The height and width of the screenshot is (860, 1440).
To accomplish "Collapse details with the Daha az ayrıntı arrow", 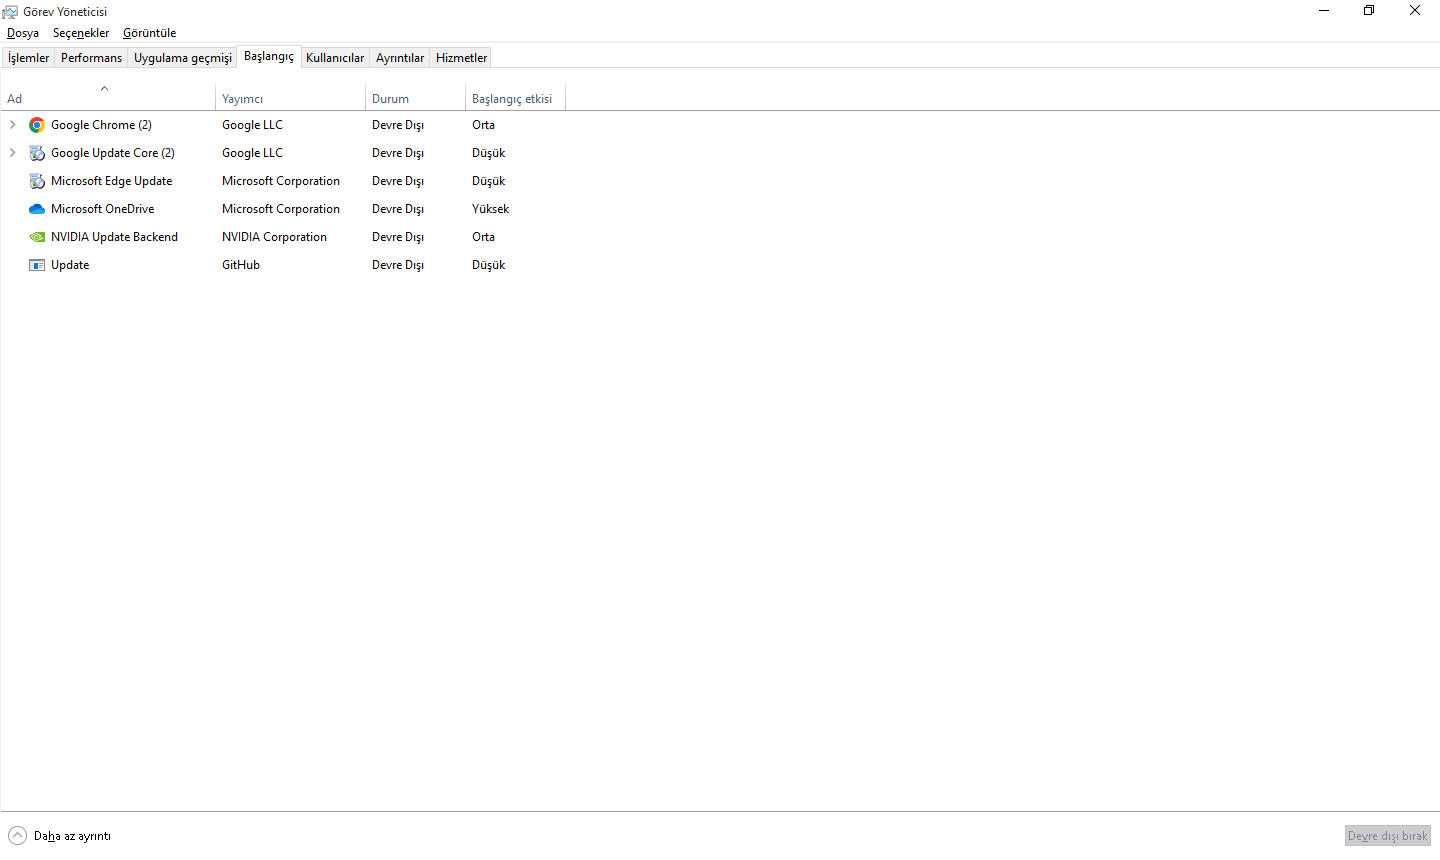I will coord(17,836).
